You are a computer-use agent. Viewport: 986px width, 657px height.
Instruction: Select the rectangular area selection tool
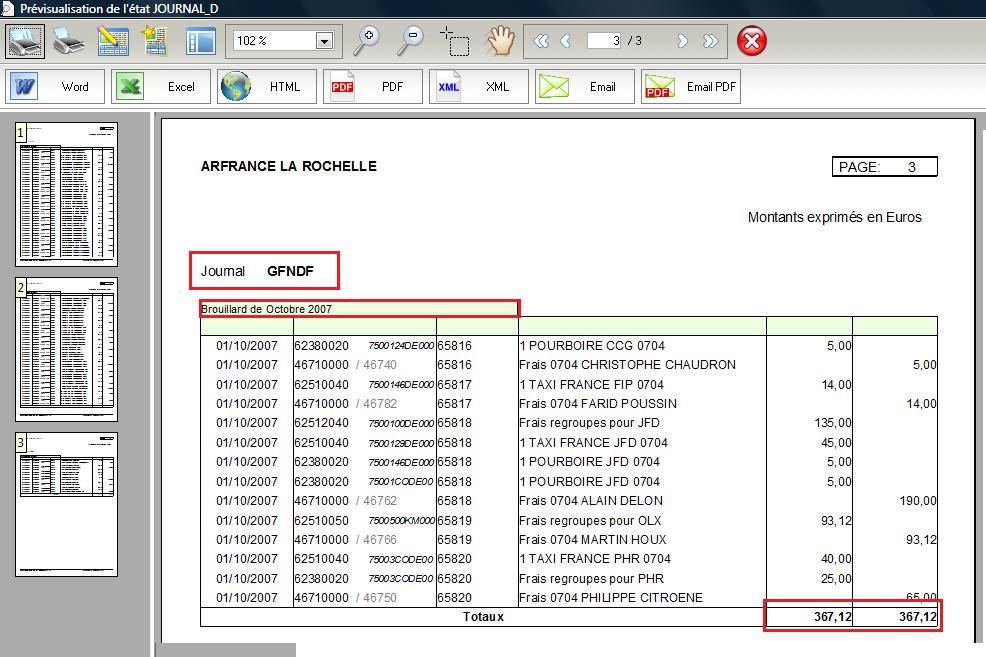coord(455,41)
